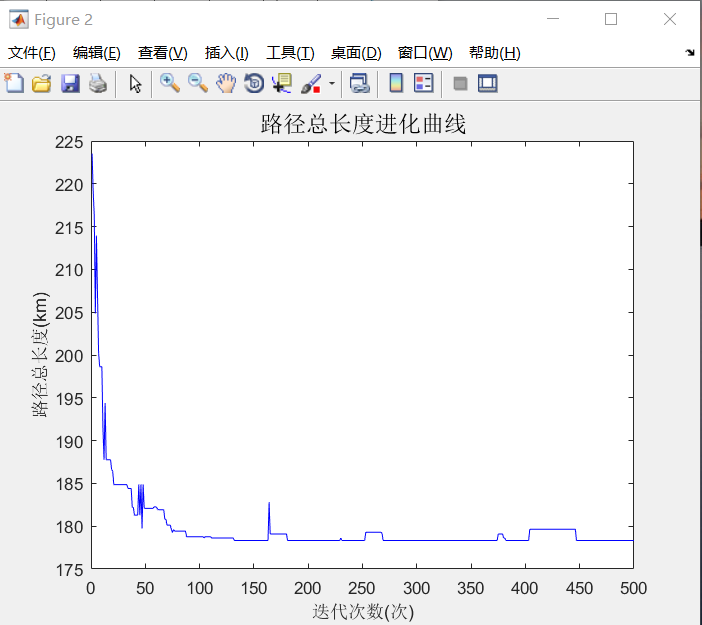702x625 pixels.
Task: Open the 编辑(E) menu
Action: 97,53
